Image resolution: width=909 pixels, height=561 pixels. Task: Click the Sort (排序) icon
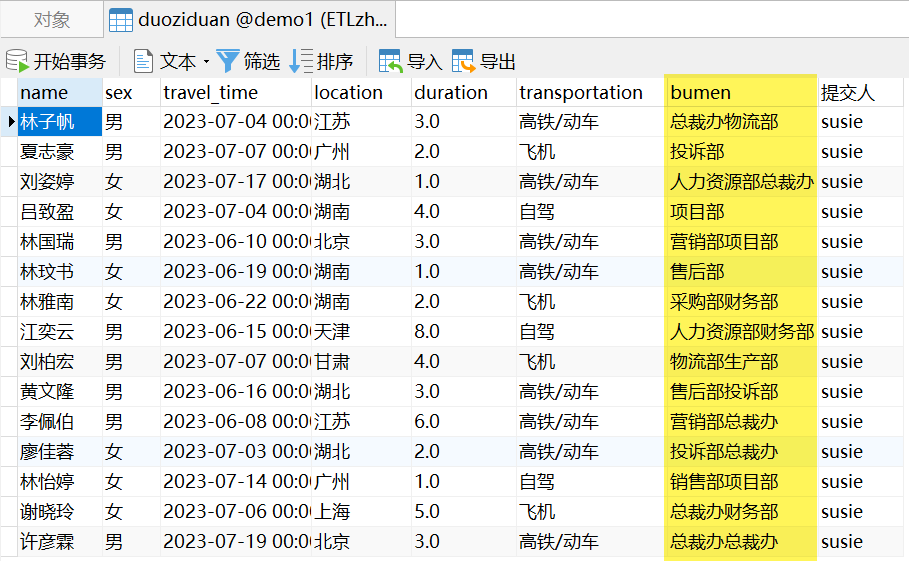(x=300, y=61)
